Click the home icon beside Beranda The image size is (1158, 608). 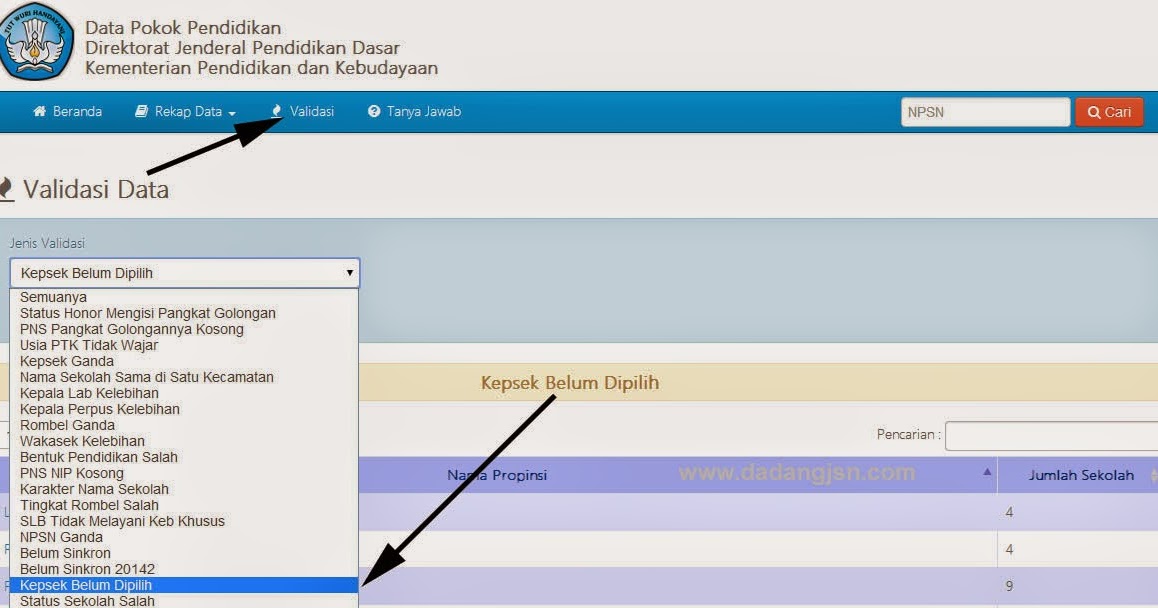(x=38, y=111)
